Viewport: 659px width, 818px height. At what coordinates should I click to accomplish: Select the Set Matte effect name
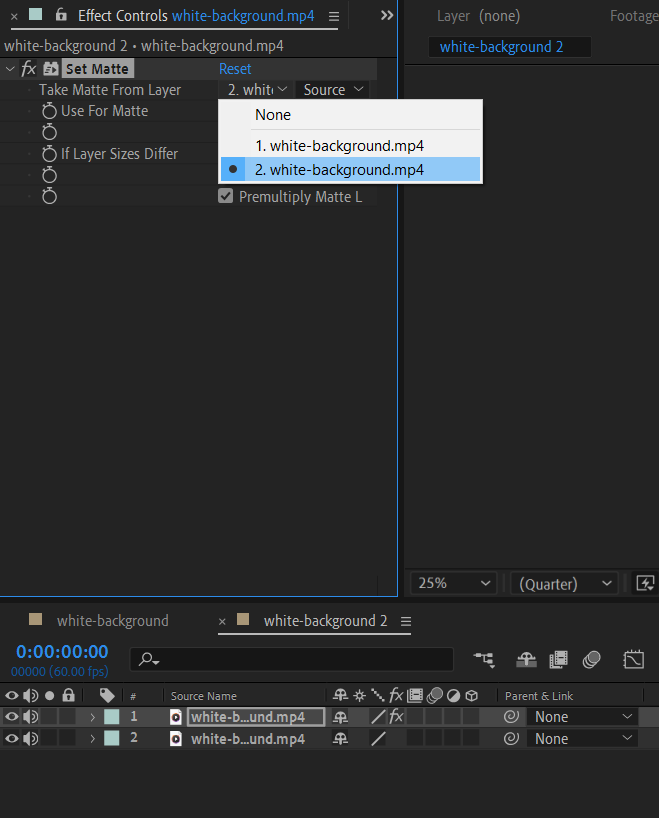[98, 69]
